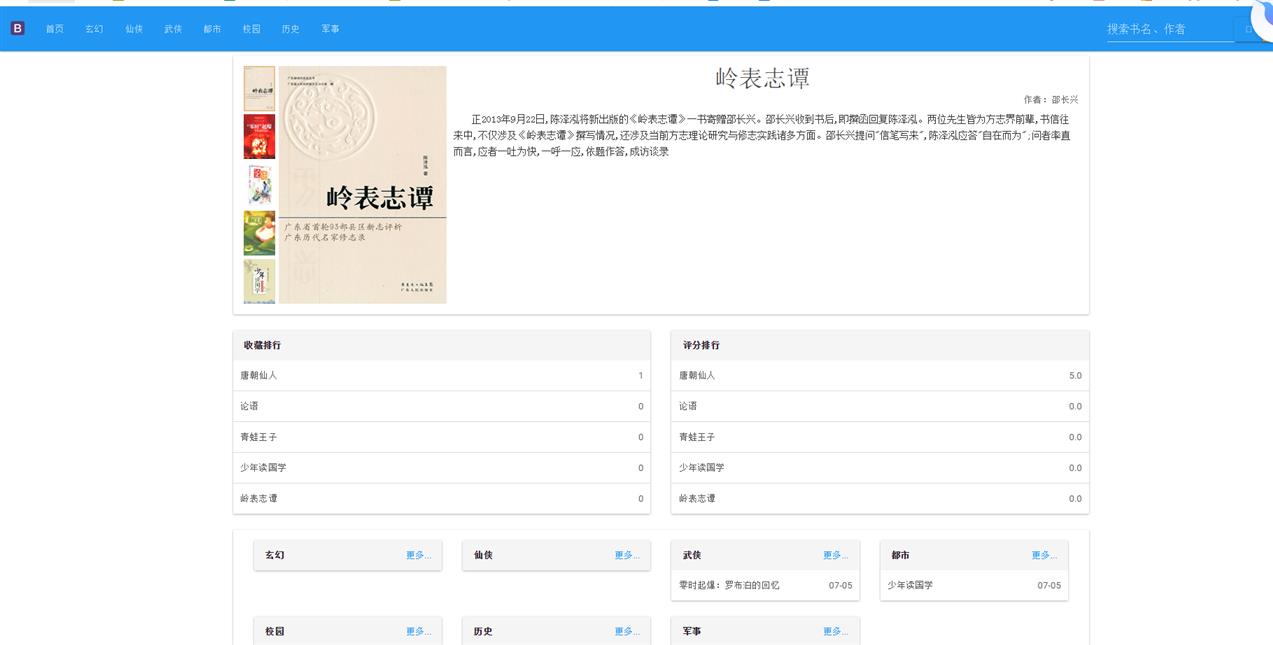
Task: Click the purple B logo icon
Action: tap(17, 29)
